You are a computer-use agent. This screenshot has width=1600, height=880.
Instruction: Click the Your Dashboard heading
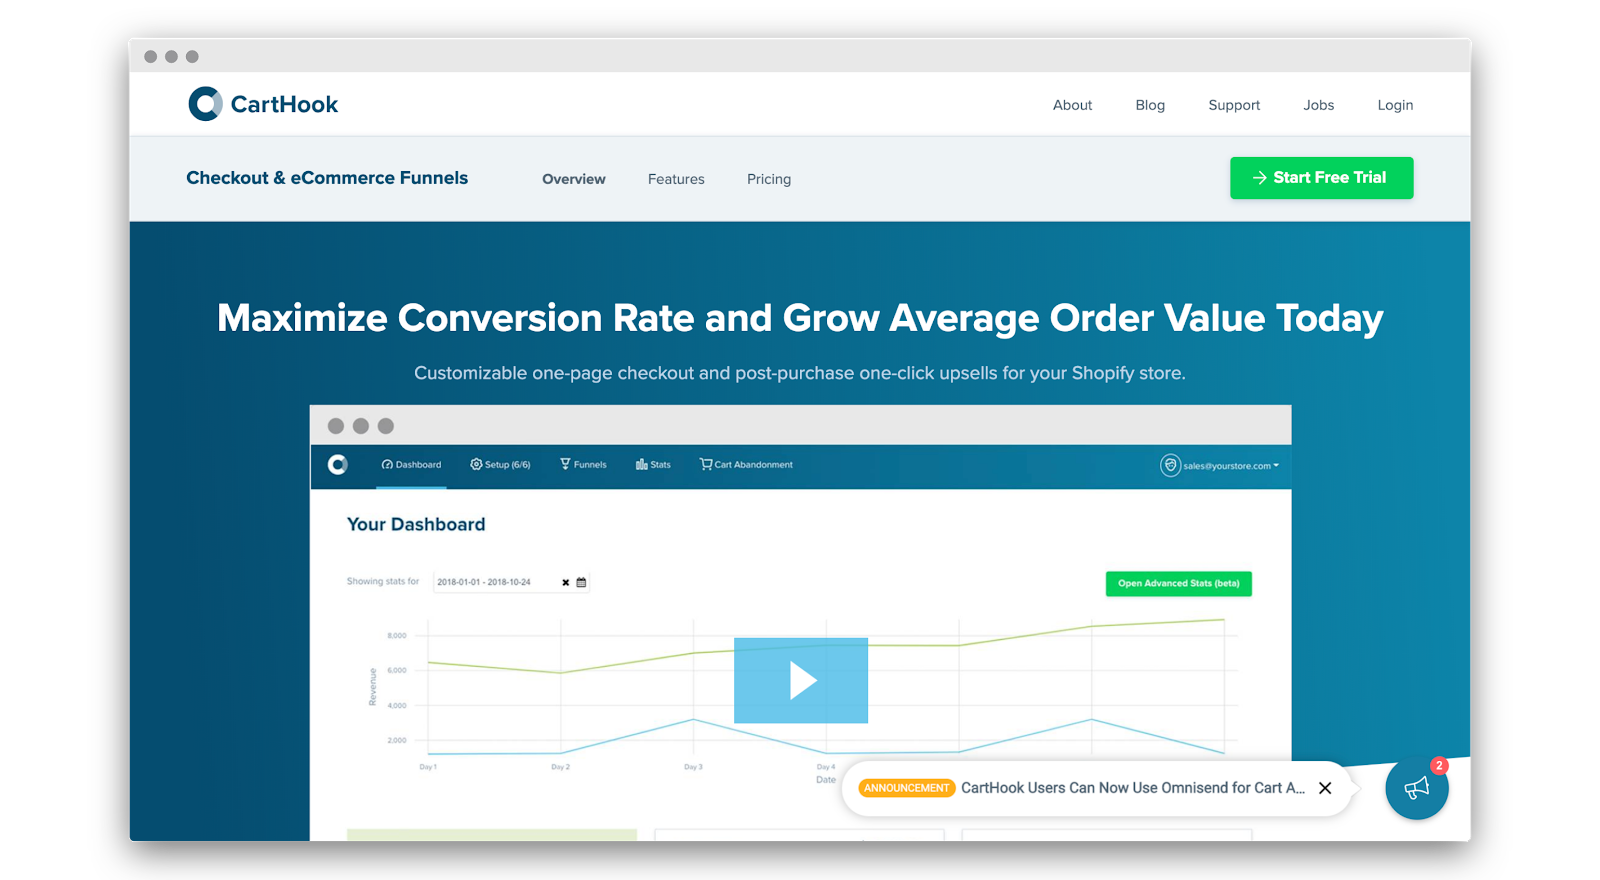[x=416, y=524]
